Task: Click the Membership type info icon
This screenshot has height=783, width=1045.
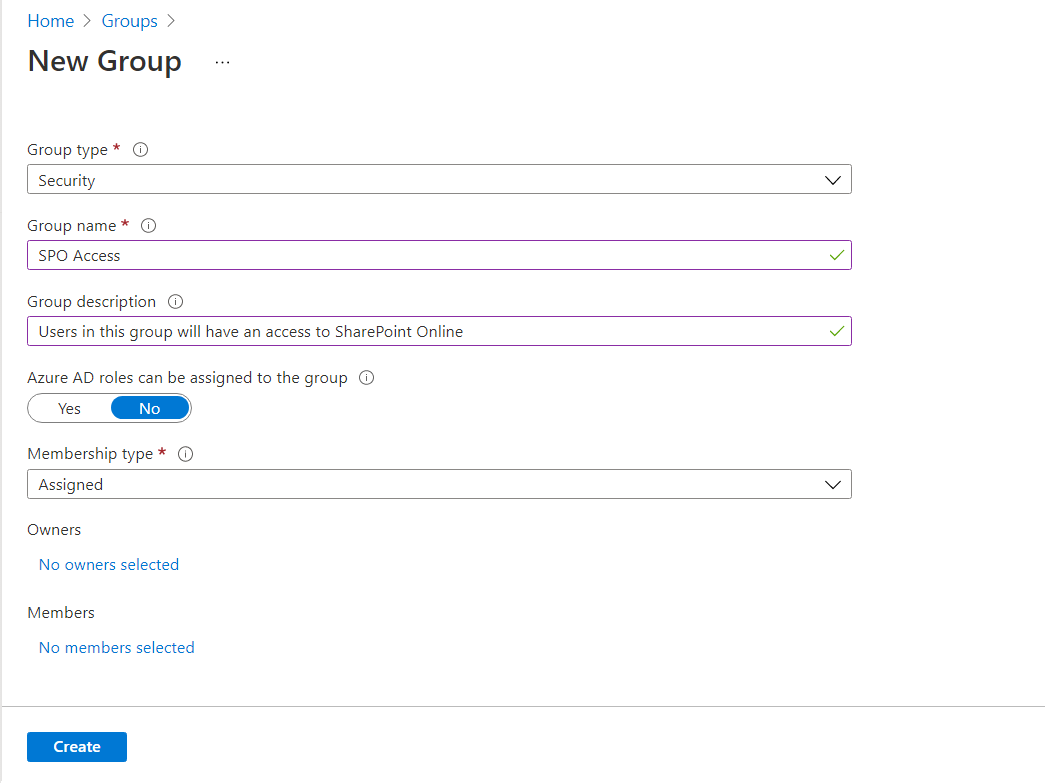Action: 185,454
